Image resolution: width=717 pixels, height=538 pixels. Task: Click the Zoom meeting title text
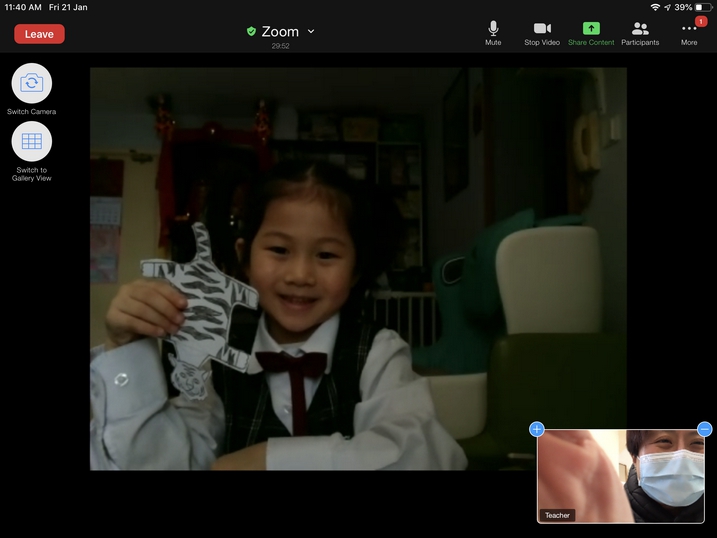[280, 31]
